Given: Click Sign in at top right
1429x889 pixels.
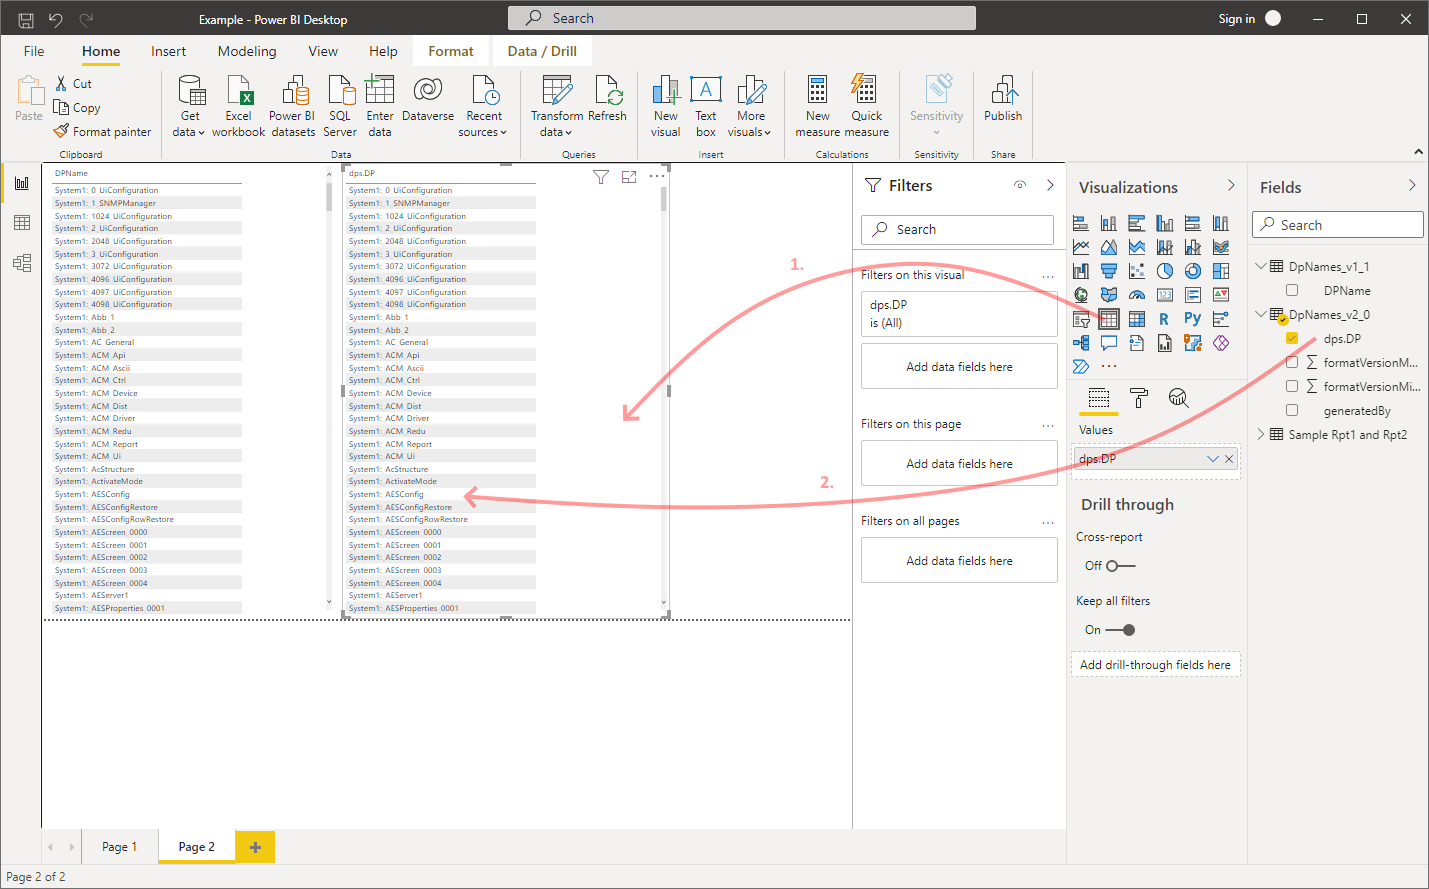Looking at the screenshot, I should (x=1236, y=18).
